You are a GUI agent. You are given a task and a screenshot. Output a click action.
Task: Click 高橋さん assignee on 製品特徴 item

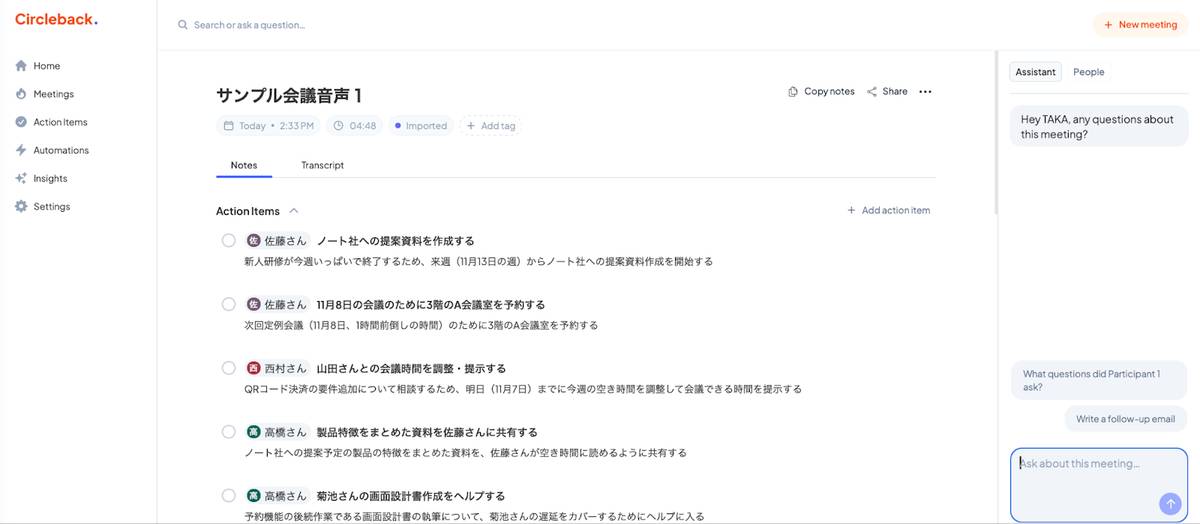(277, 432)
